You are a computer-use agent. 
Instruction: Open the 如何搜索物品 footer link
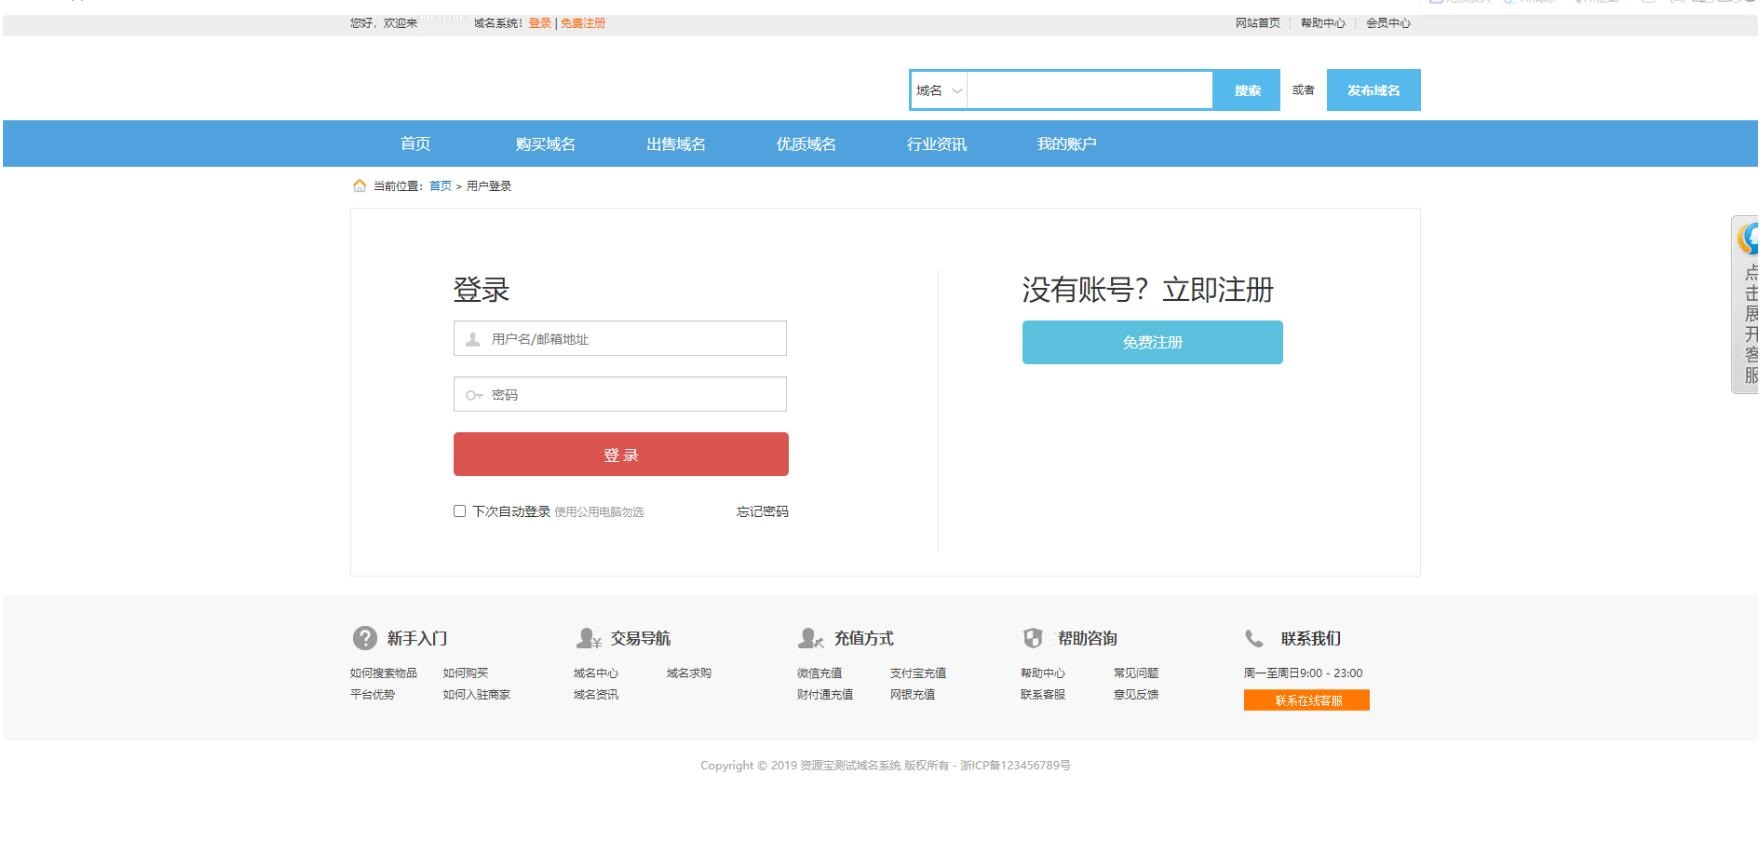(x=384, y=673)
